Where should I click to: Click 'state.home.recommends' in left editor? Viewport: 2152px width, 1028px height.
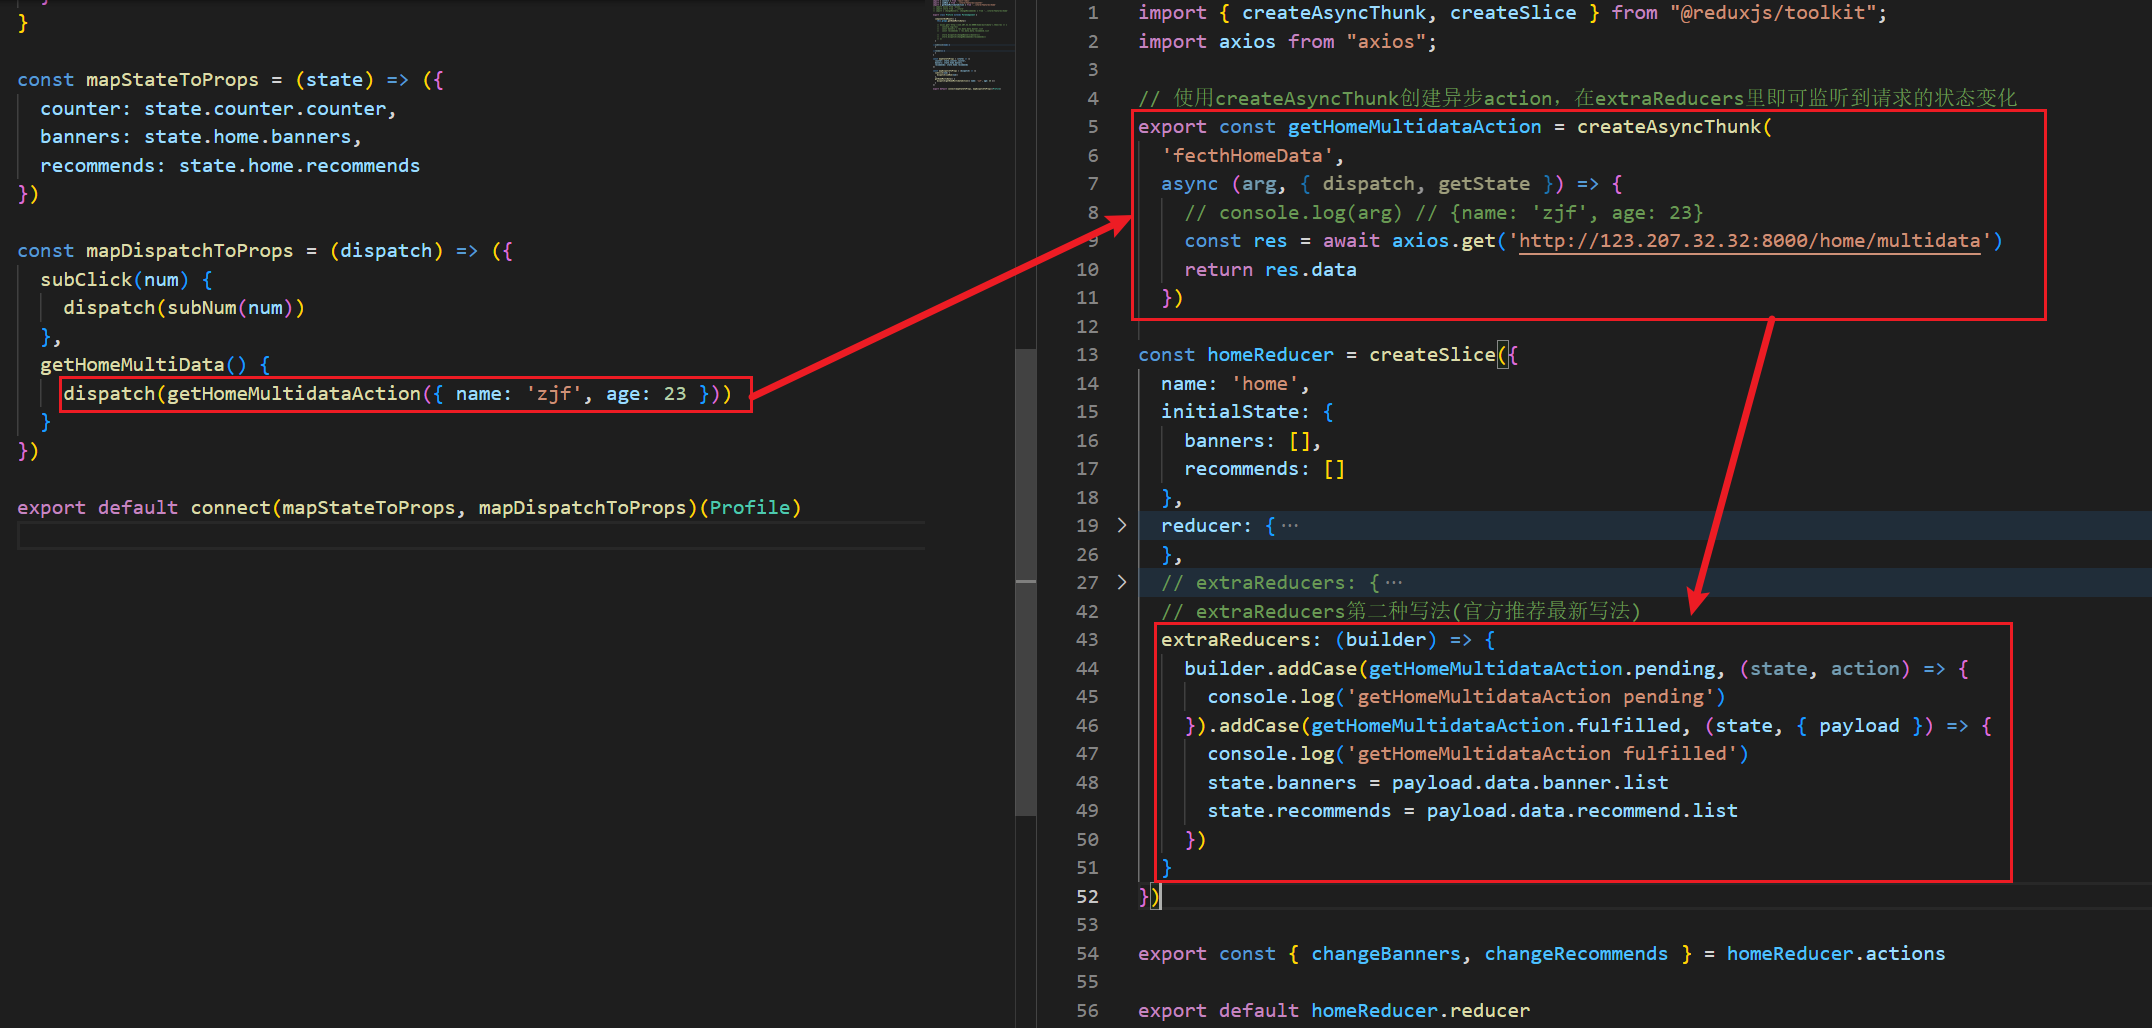point(299,166)
